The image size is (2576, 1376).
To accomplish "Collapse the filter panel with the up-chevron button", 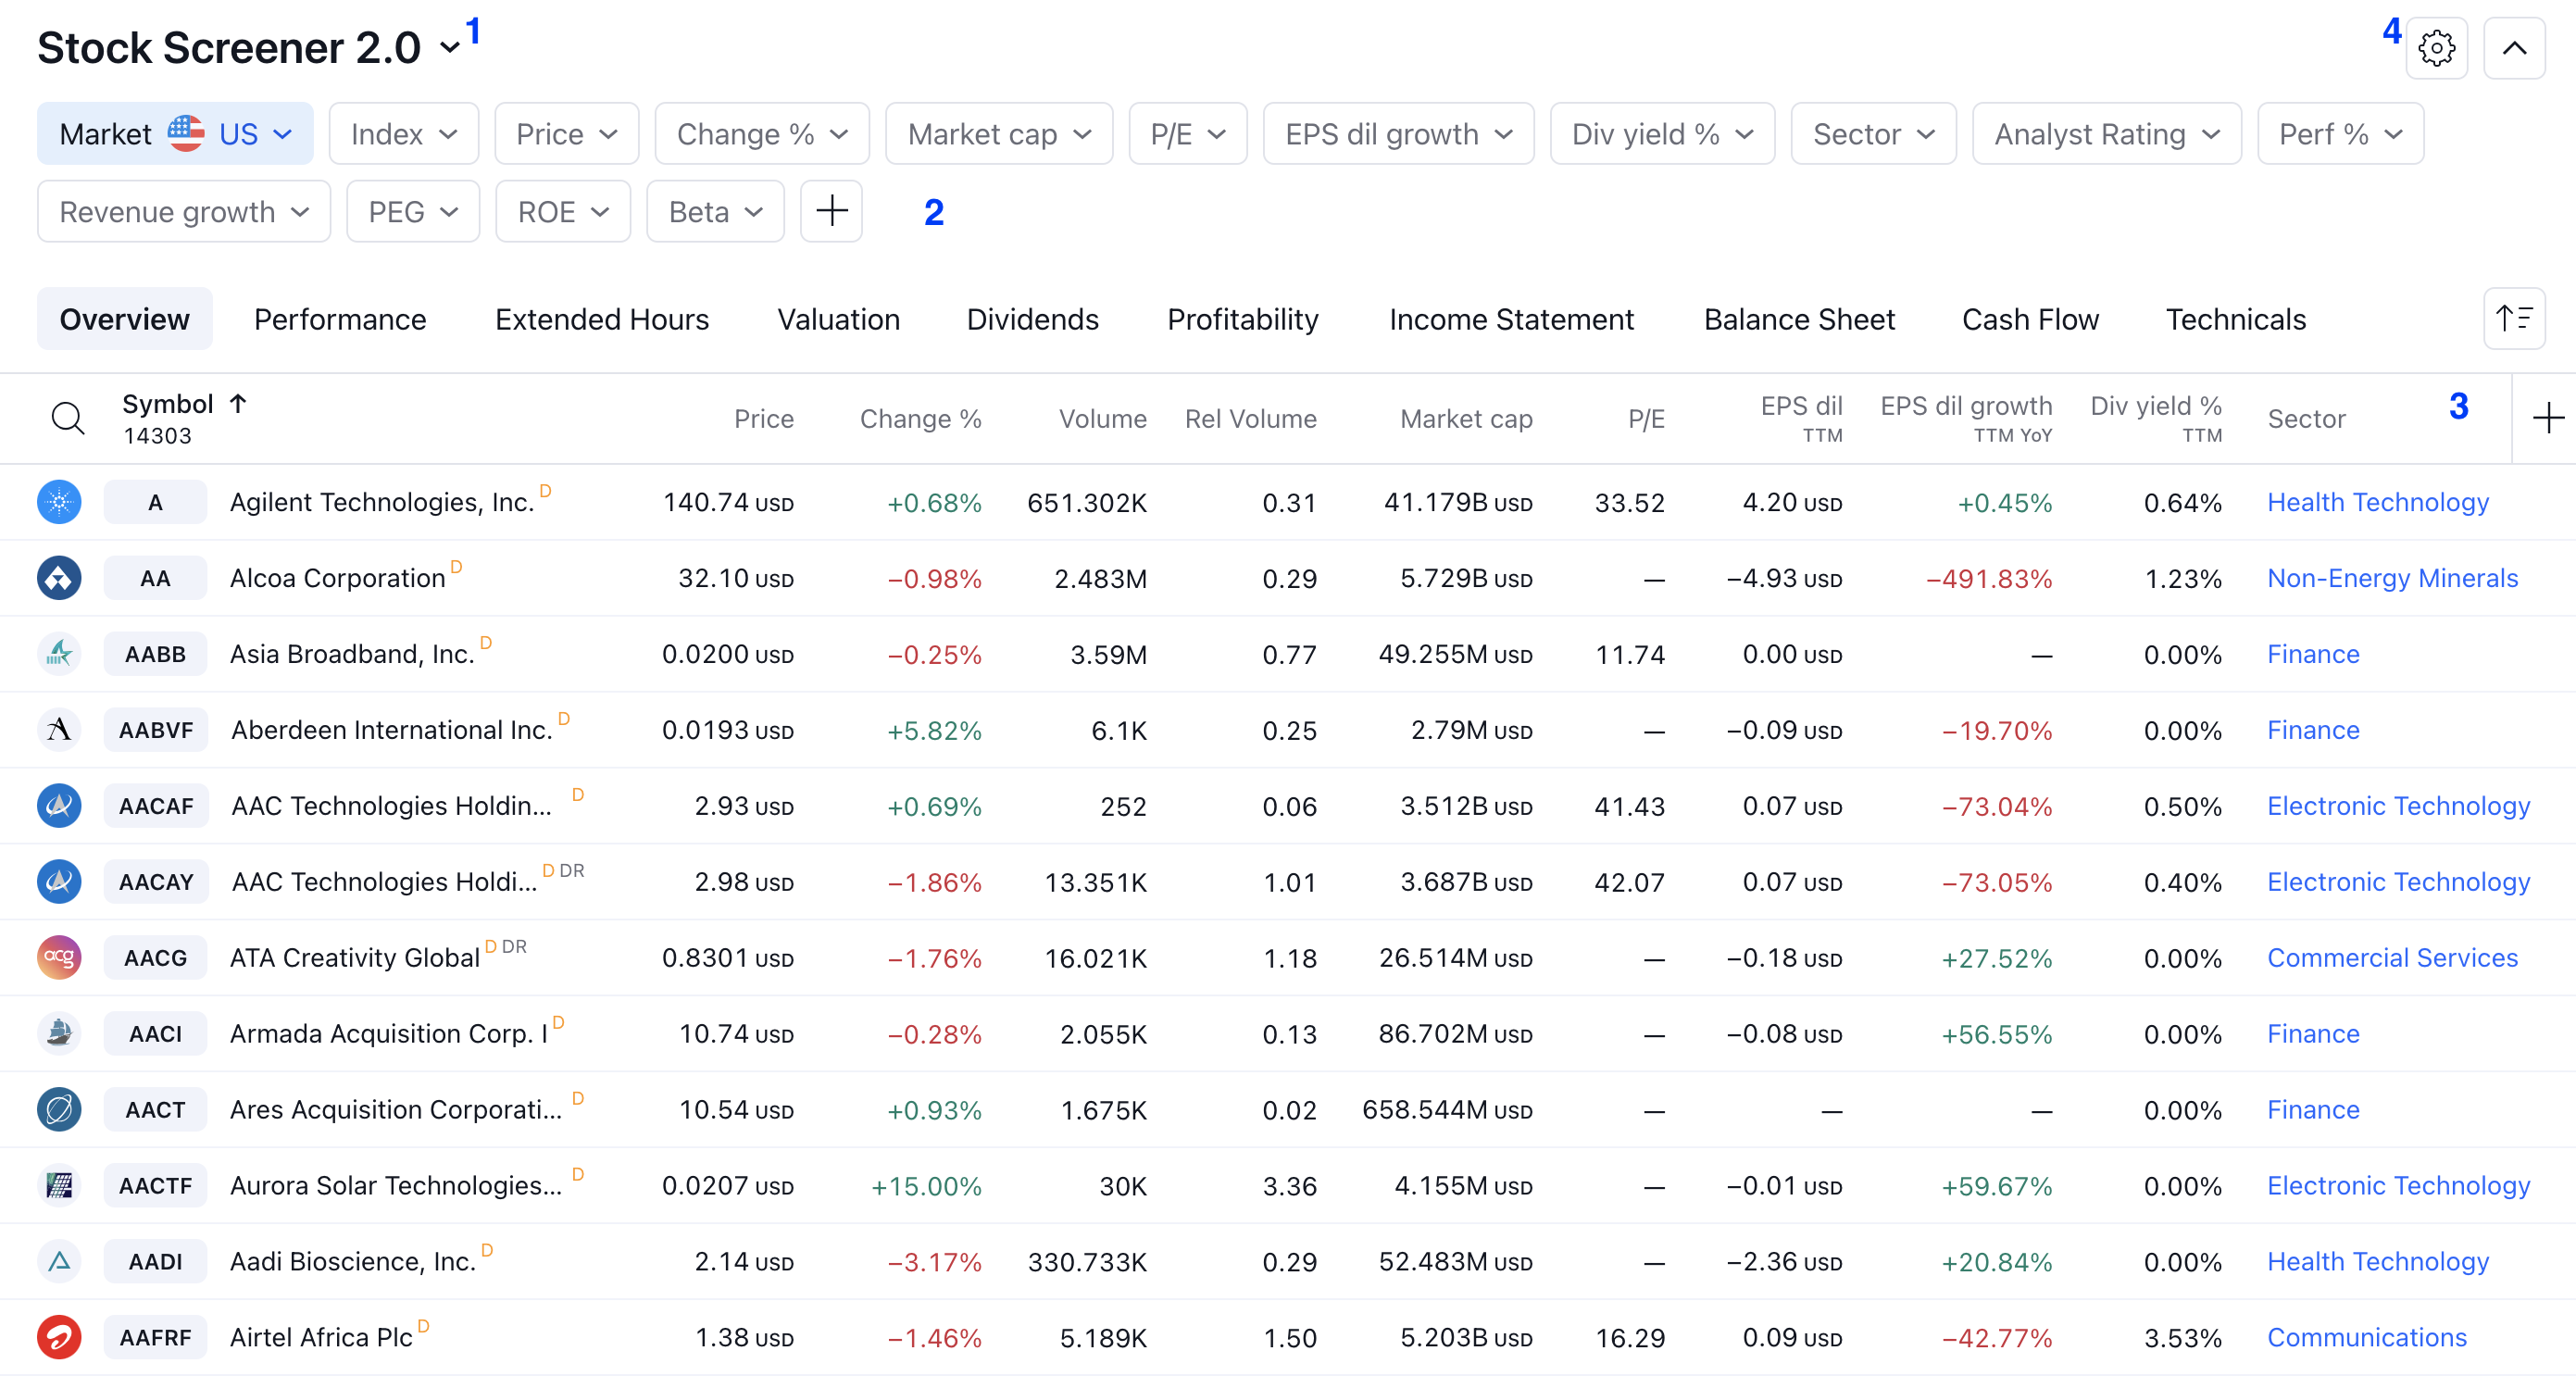I will pos(2513,48).
